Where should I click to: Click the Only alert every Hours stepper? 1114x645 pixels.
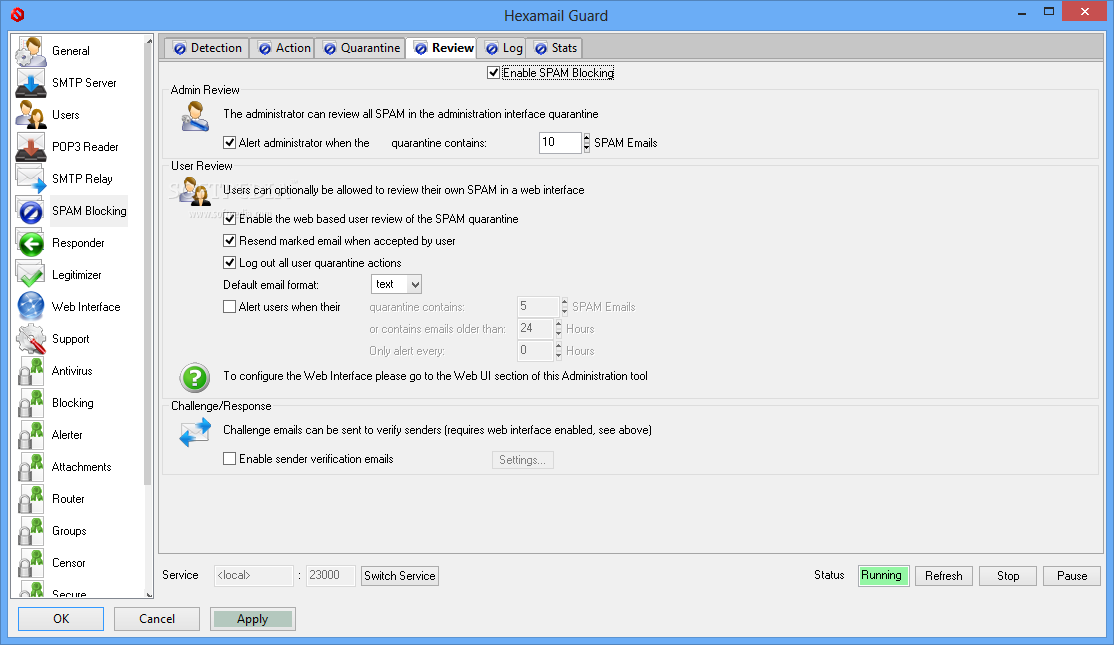click(x=558, y=351)
